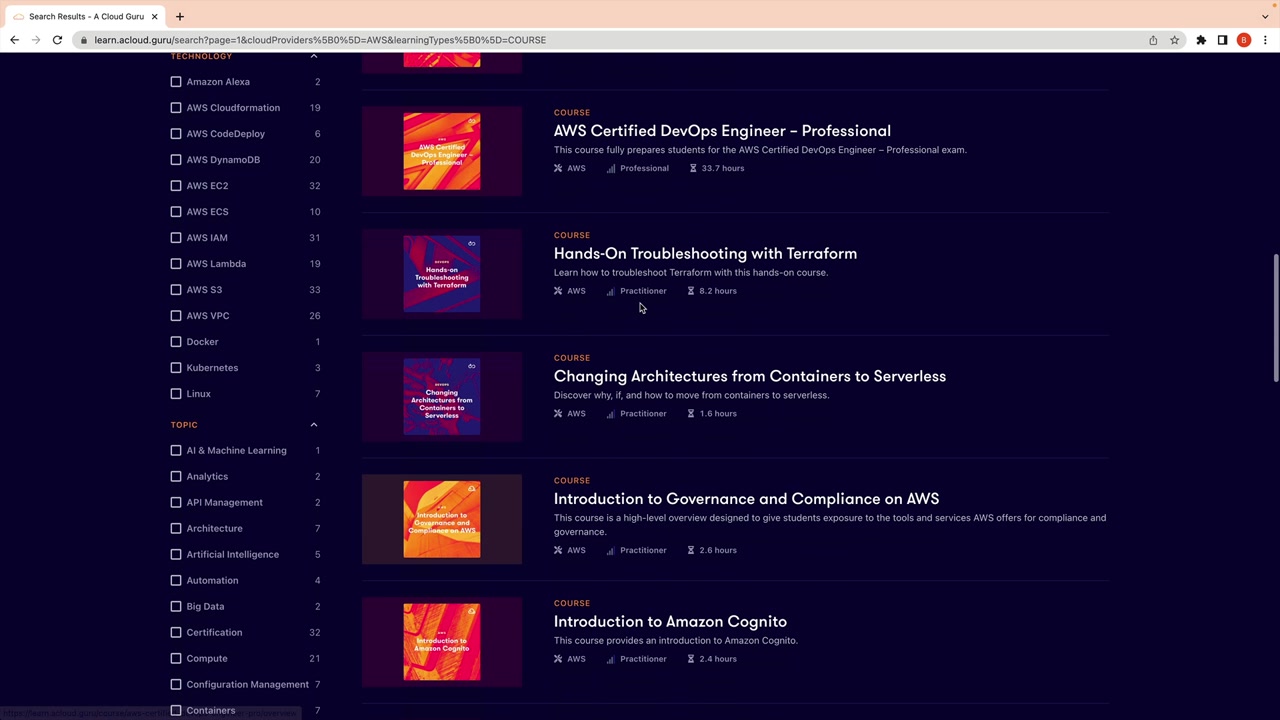Check the AI & Machine Learning topic
Image resolution: width=1280 pixels, height=720 pixels.
tap(176, 451)
